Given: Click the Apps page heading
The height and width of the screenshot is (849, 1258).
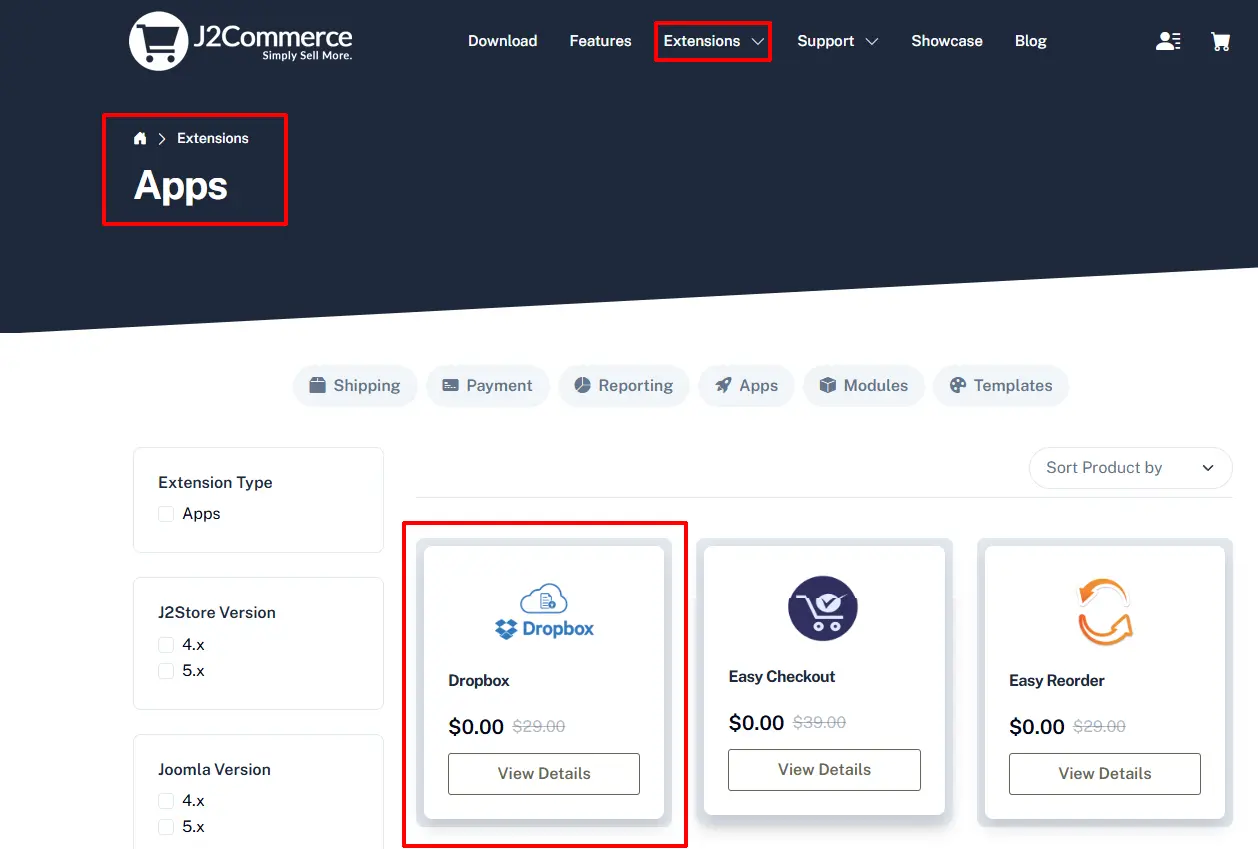Looking at the screenshot, I should point(181,186).
